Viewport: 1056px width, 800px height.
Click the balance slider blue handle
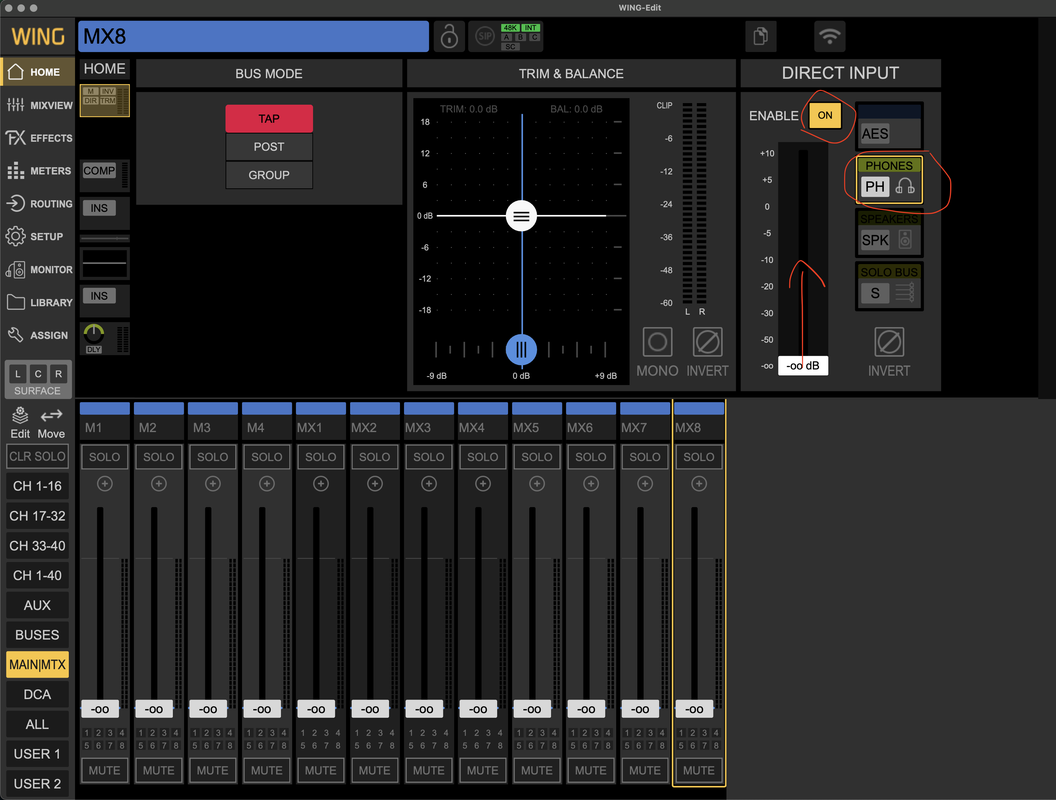coord(521,349)
